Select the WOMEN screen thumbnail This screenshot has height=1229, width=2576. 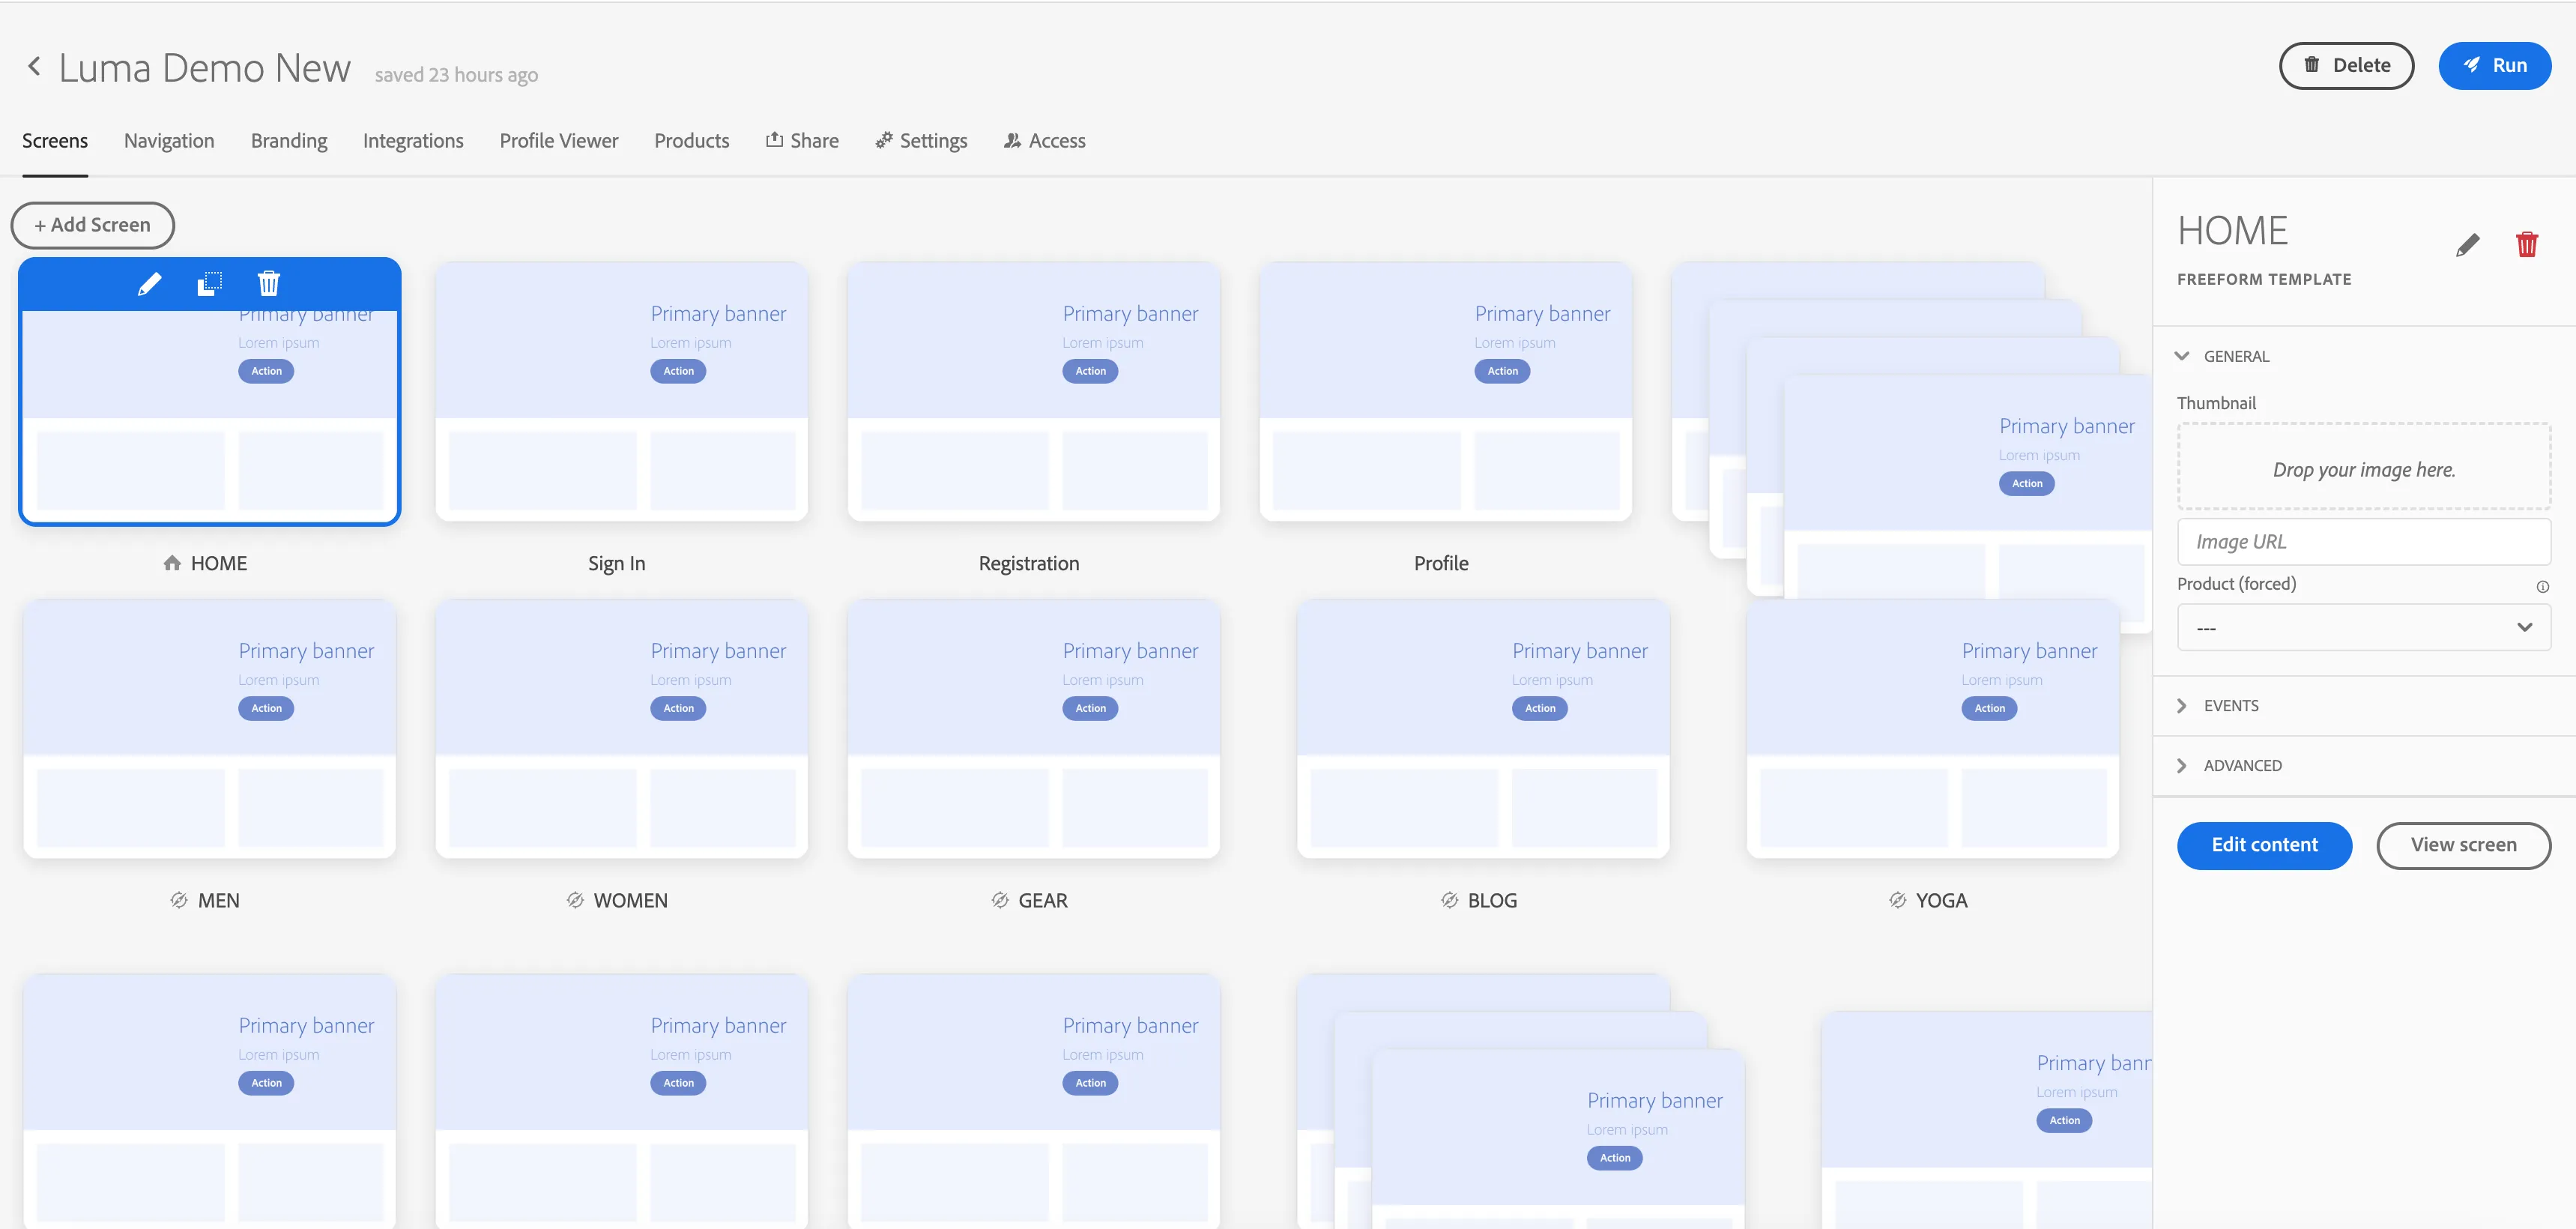tap(621, 728)
